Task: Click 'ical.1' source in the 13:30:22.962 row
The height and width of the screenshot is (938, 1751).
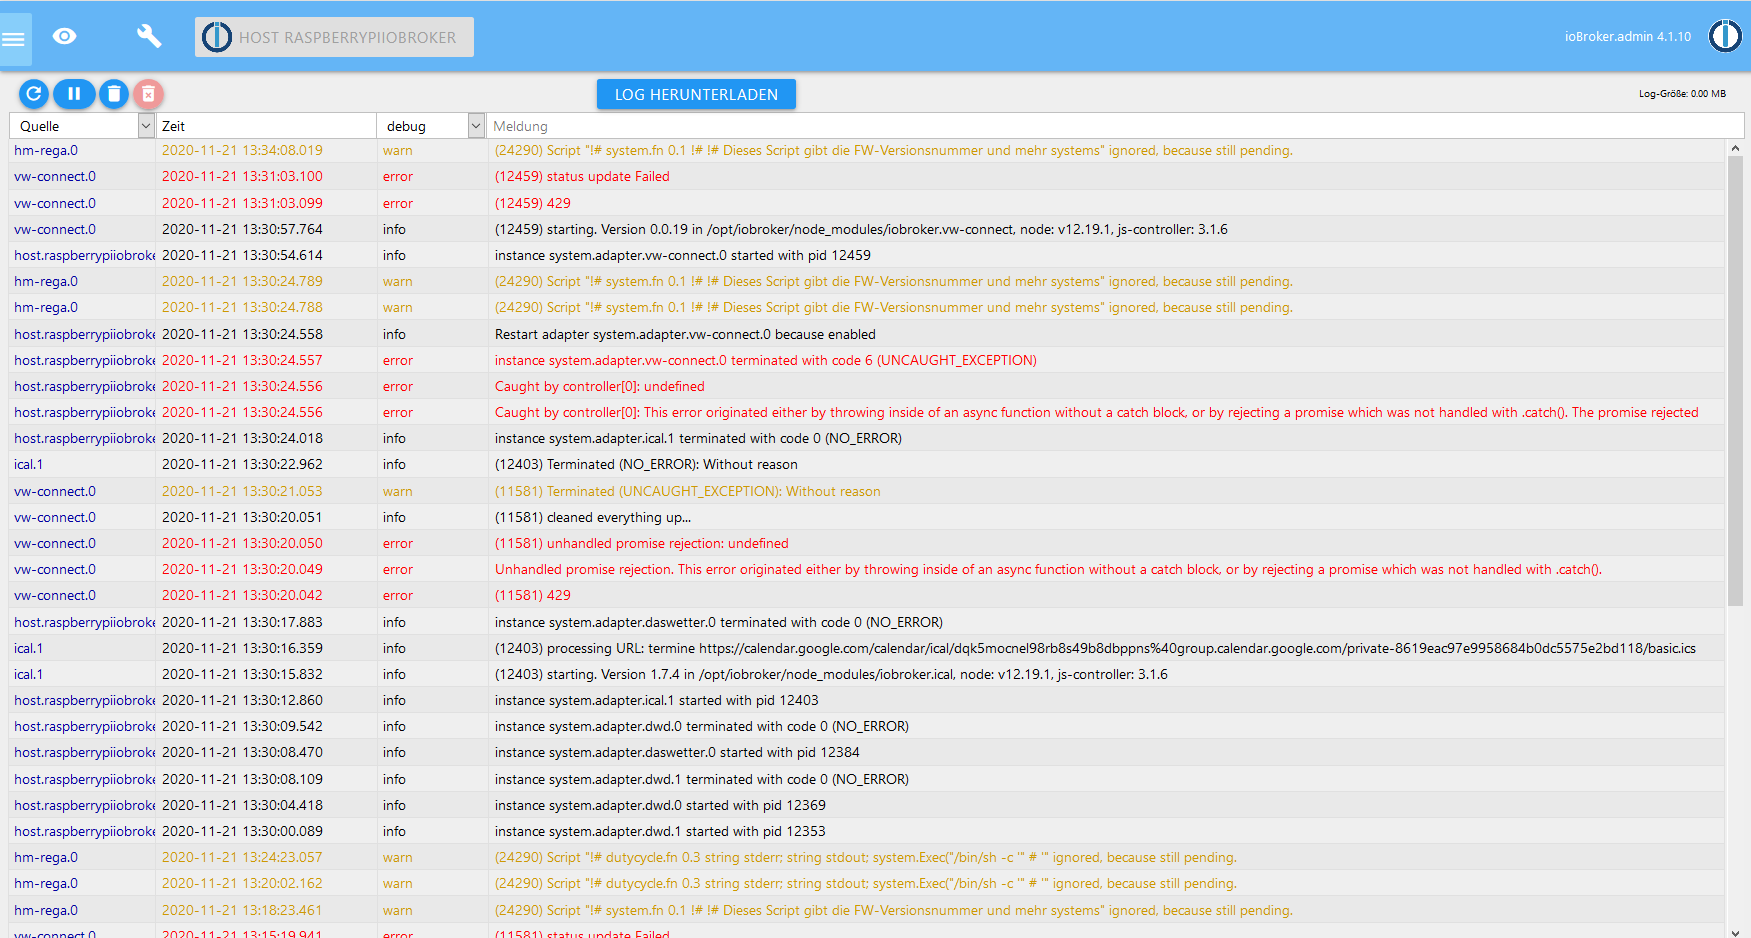Action: point(28,464)
